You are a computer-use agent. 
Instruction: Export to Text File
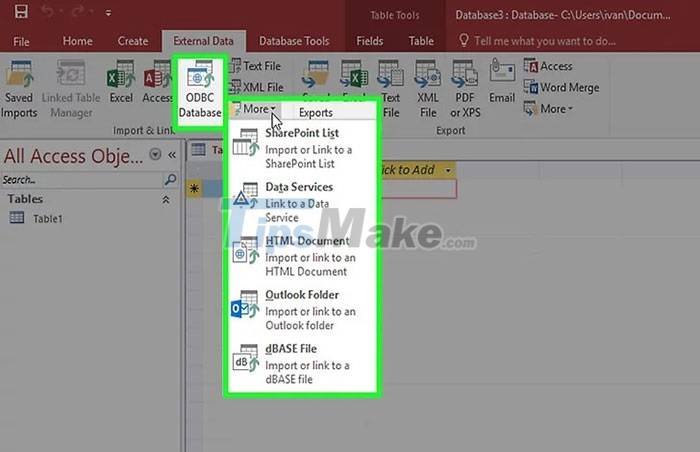(x=391, y=89)
